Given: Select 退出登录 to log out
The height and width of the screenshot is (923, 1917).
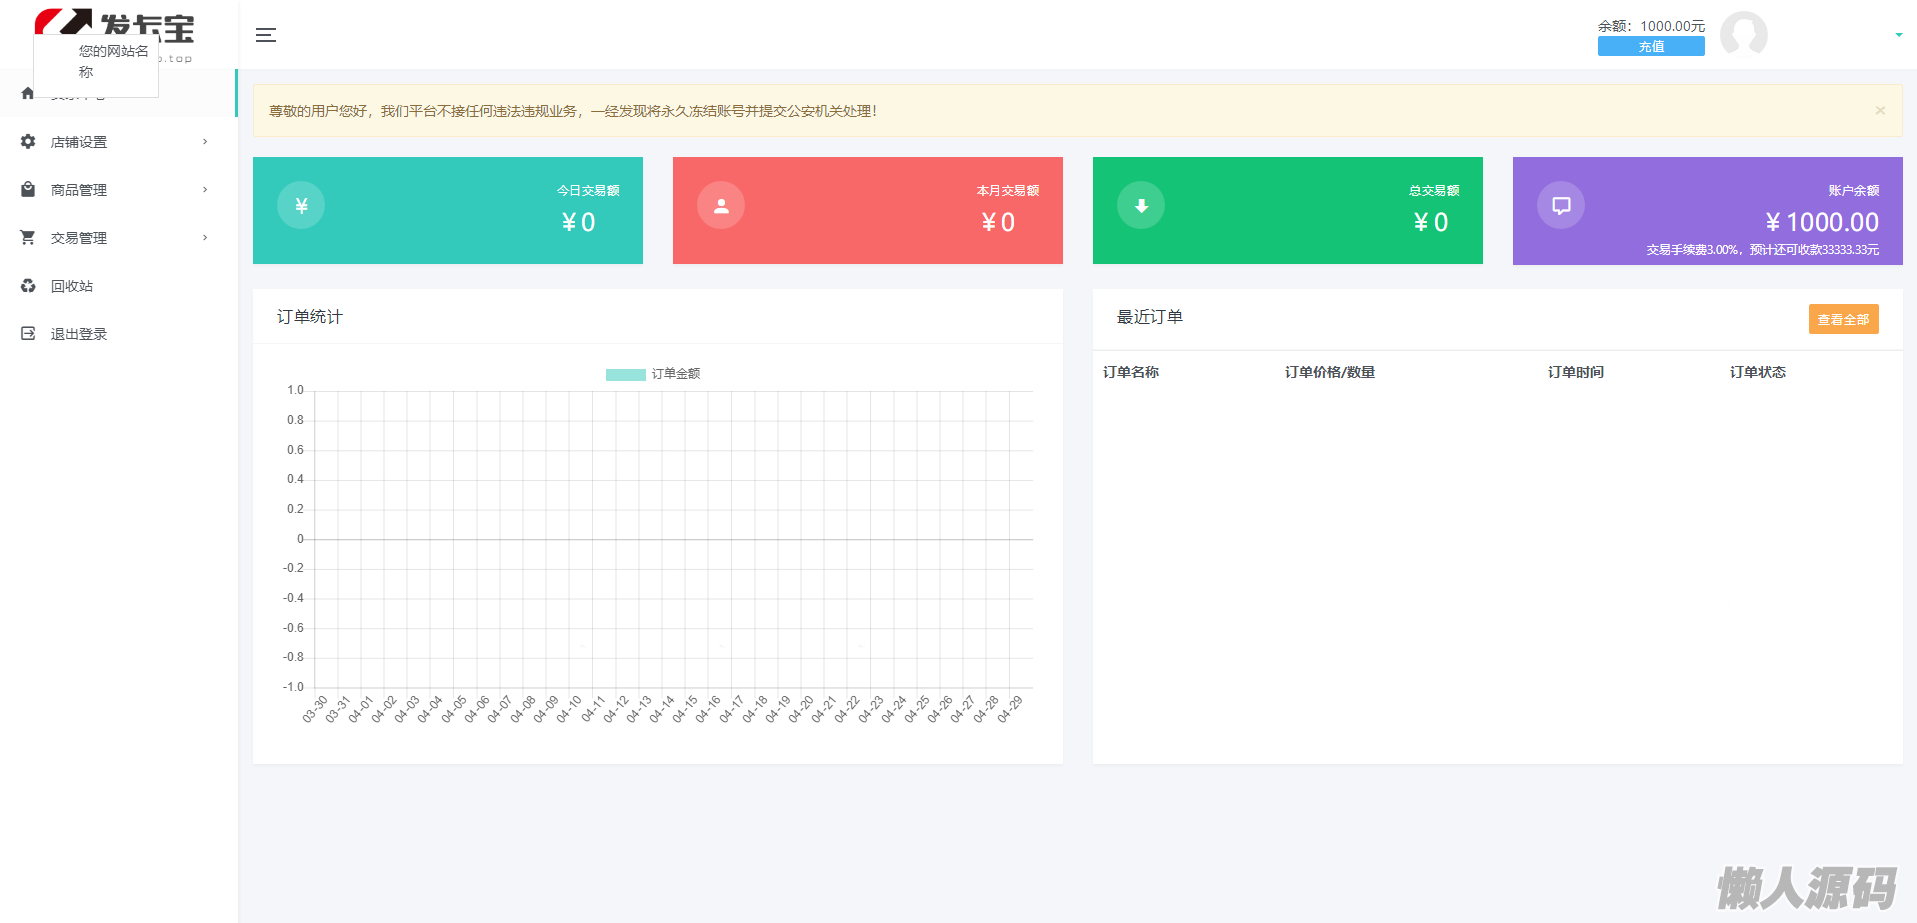Looking at the screenshot, I should tap(79, 334).
